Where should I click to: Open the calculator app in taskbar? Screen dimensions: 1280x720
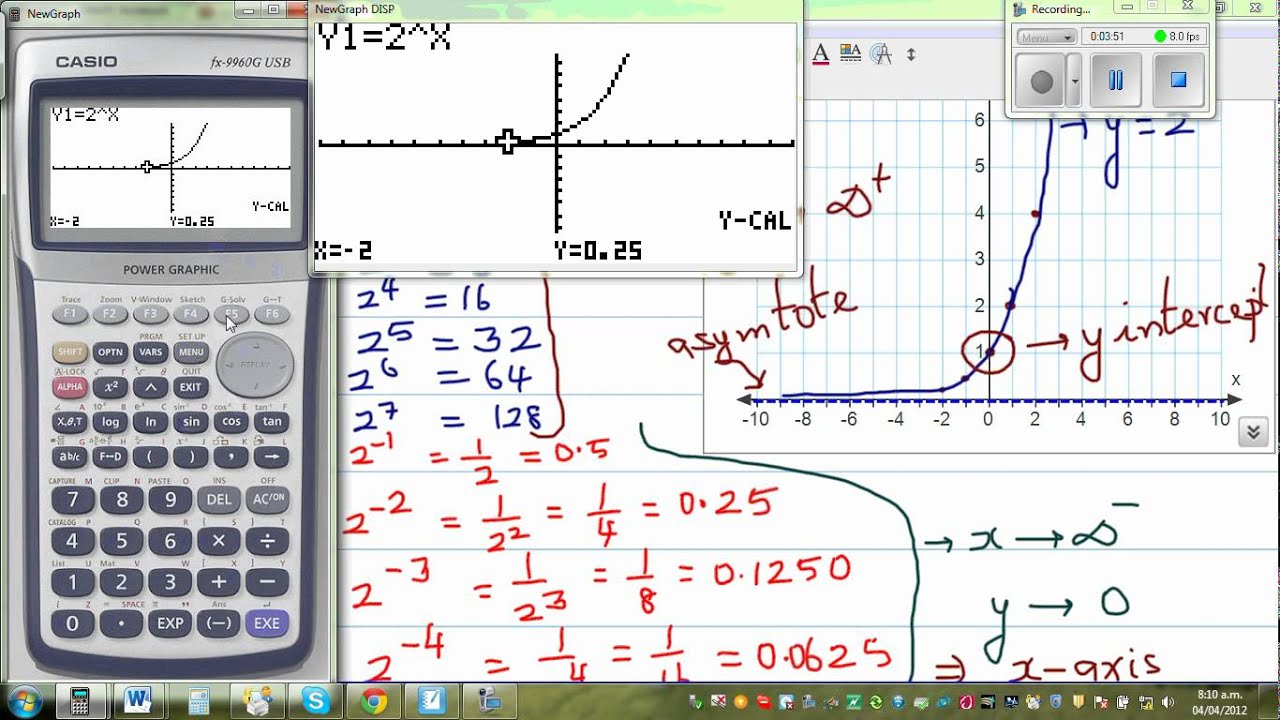click(x=81, y=700)
